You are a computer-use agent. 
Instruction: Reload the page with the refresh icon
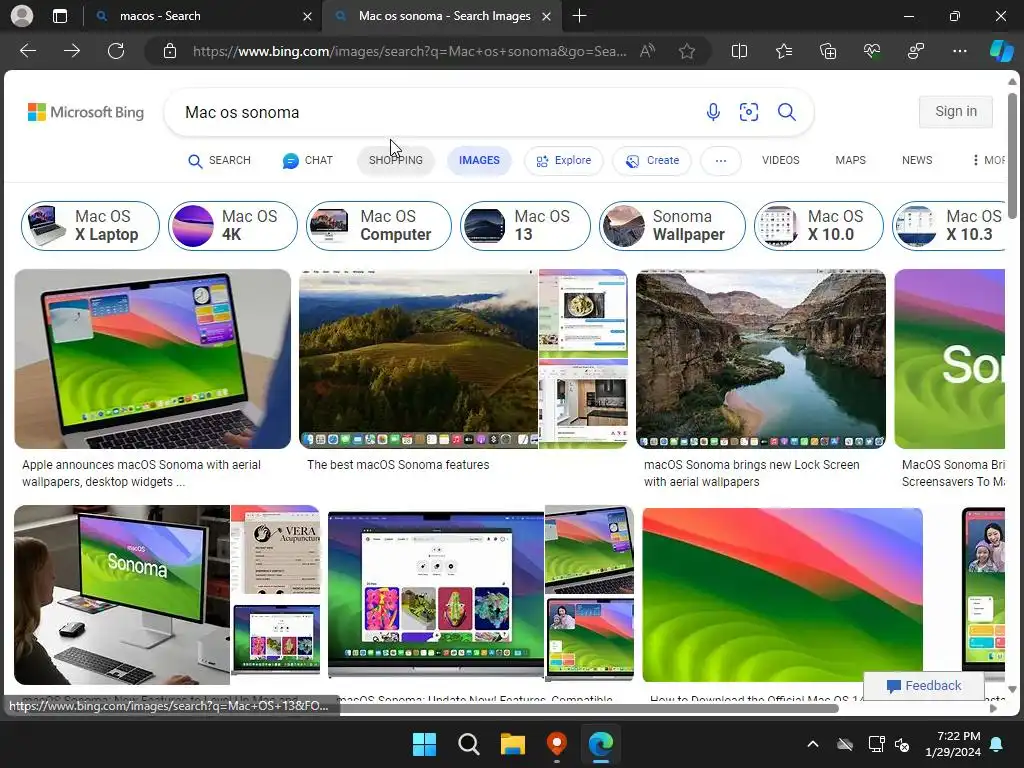(x=116, y=51)
